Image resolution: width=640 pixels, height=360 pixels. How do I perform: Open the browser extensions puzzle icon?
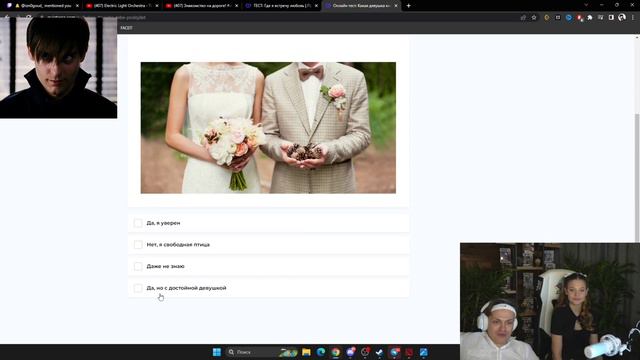(590, 18)
